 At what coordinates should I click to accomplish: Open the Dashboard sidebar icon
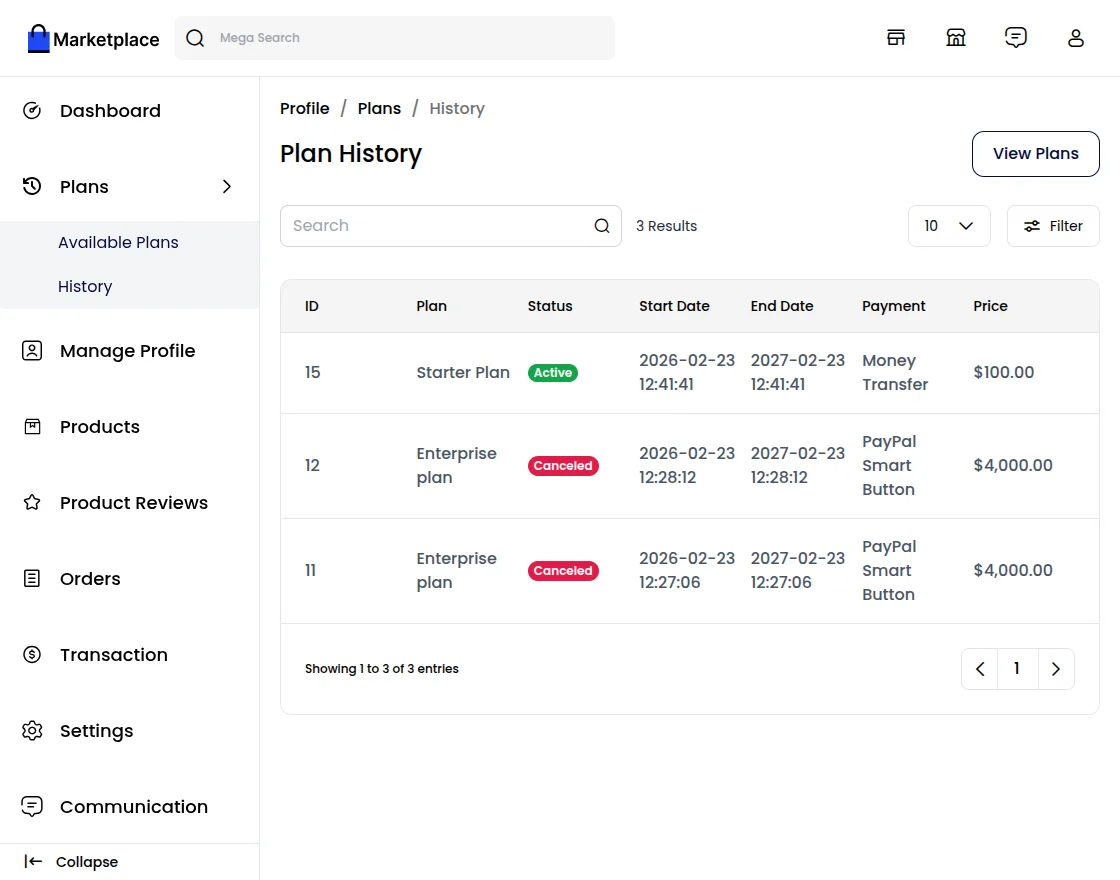click(x=32, y=110)
